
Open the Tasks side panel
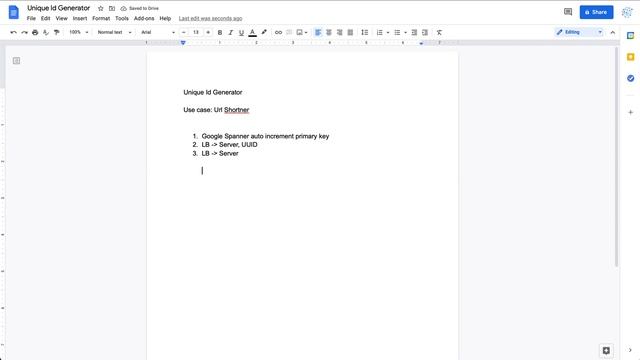(631, 78)
